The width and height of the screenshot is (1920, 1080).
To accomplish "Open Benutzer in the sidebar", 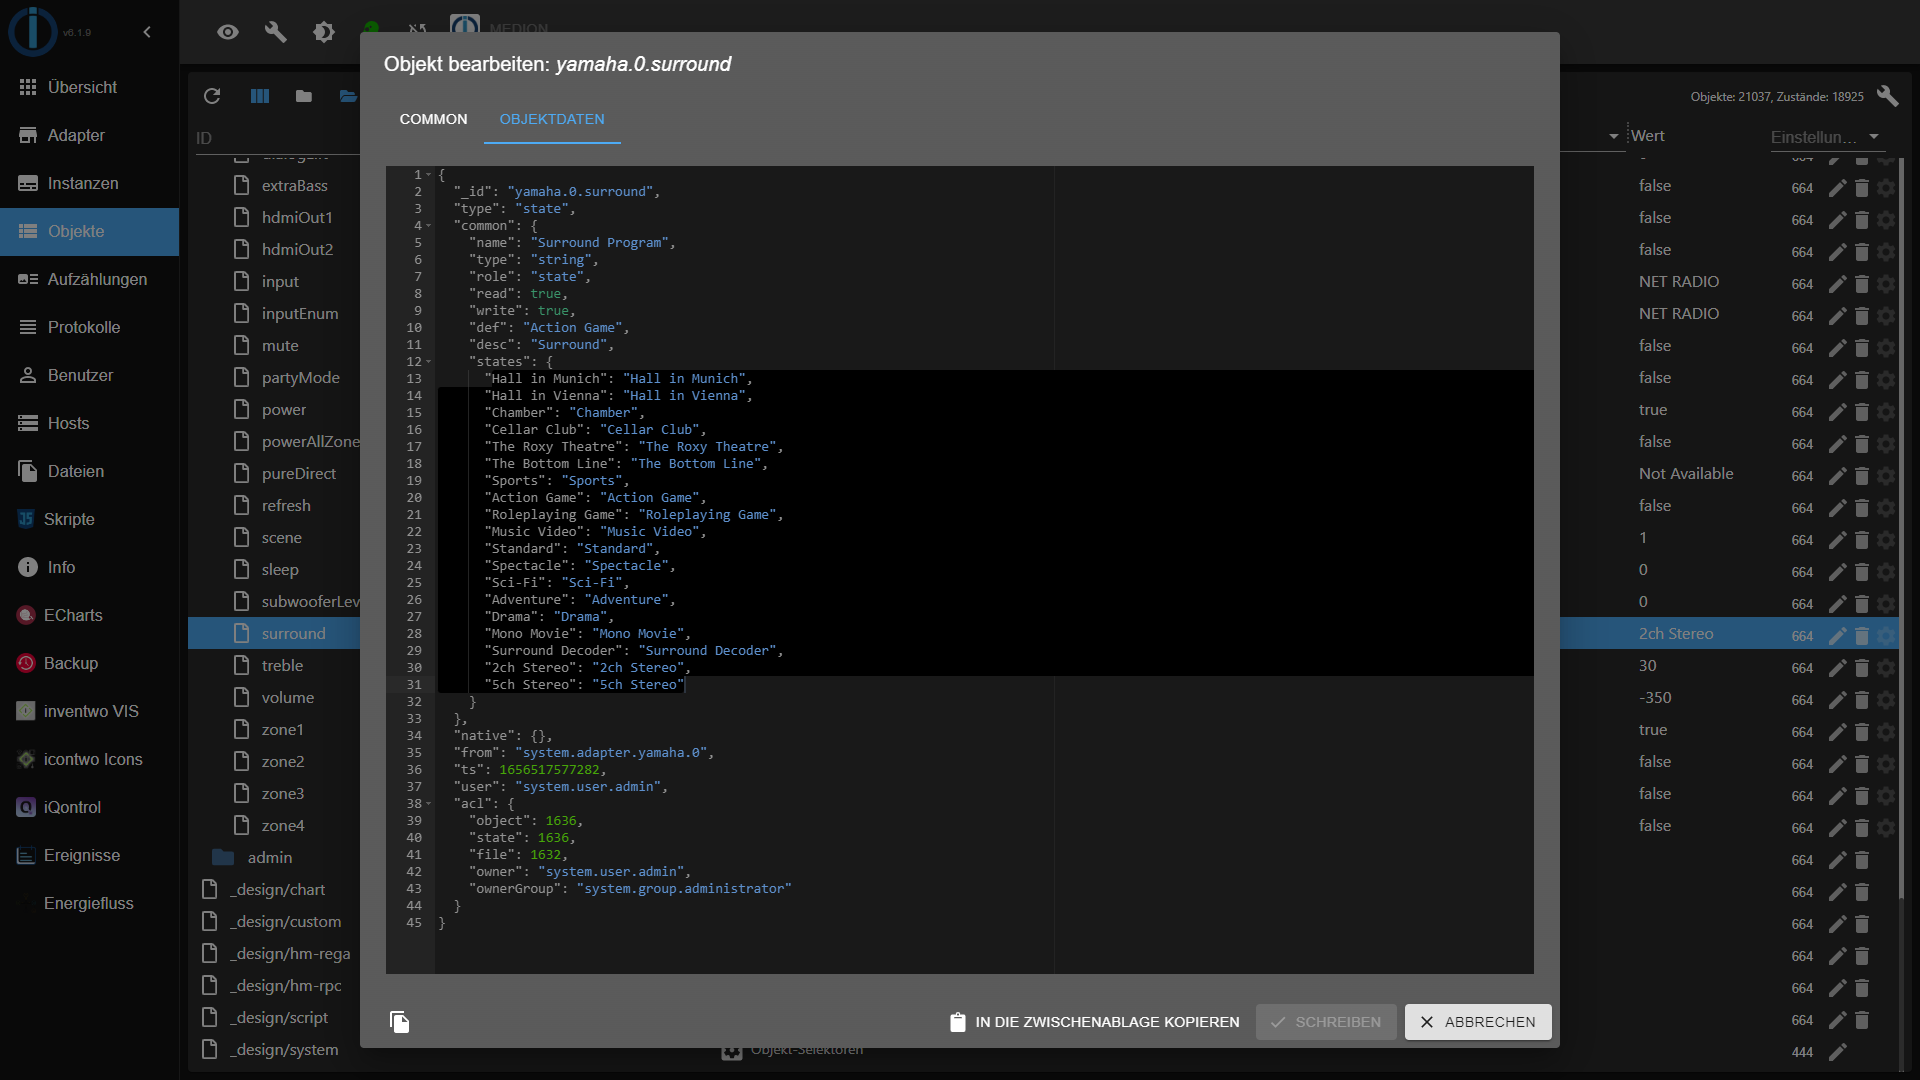I will [x=90, y=375].
